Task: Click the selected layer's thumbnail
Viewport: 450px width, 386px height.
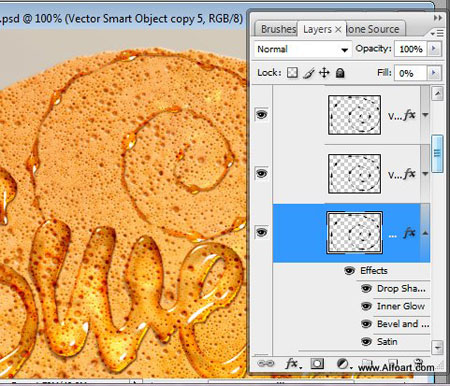Action: (354, 232)
